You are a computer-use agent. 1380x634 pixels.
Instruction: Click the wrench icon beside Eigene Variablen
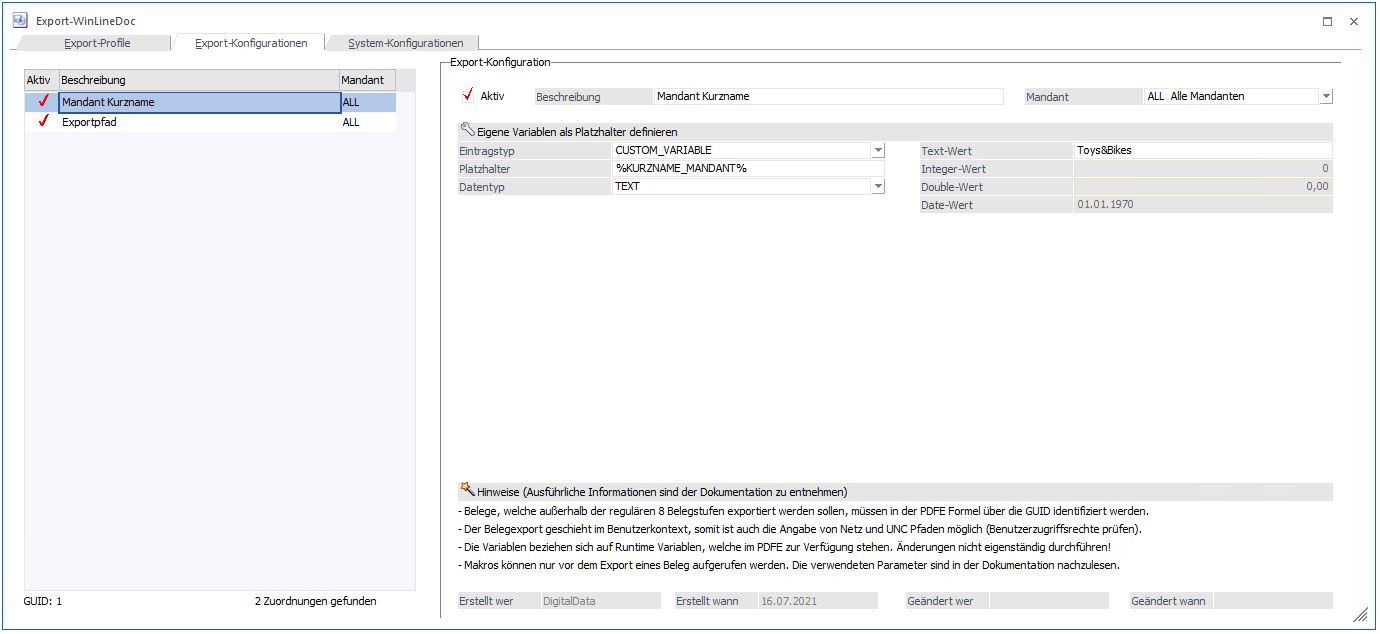(467, 130)
